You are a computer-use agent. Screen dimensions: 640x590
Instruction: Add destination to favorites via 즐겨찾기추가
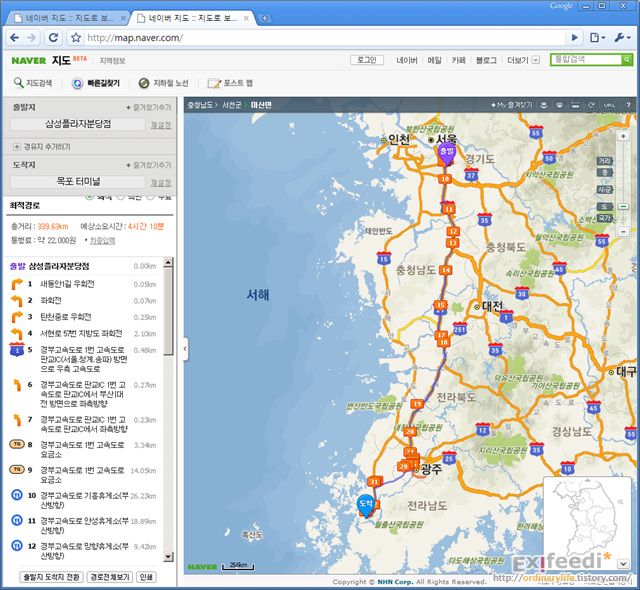[149, 165]
